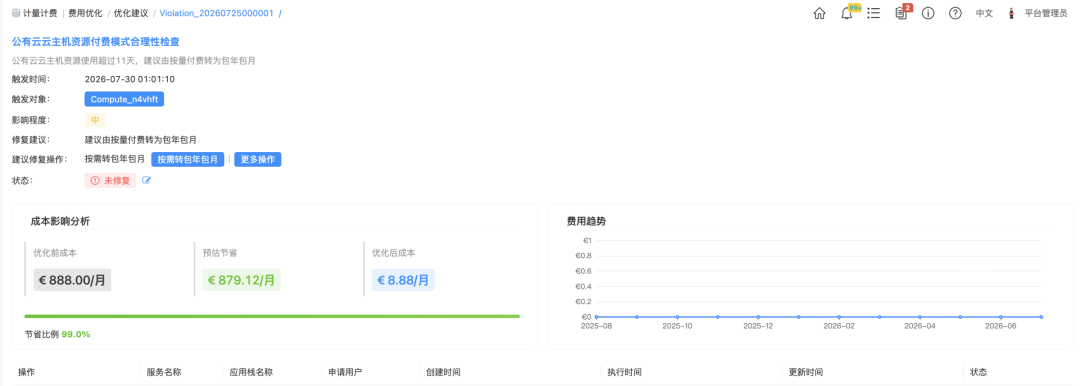
Task: Go to 计量计费 breadcrumb
Action: tap(40, 13)
